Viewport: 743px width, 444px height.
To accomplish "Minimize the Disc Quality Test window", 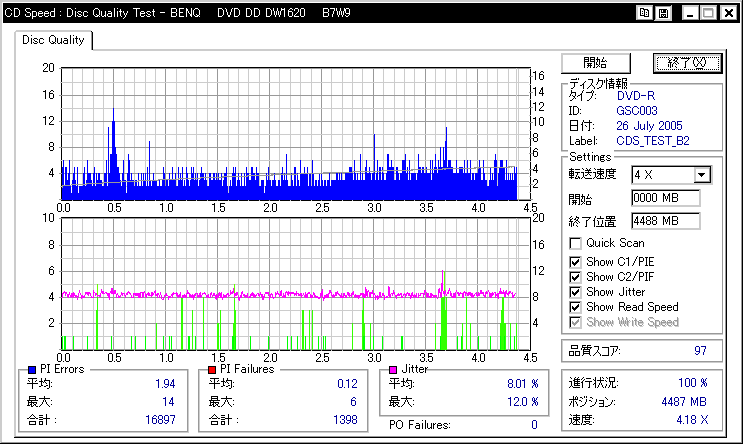I will point(690,13).
